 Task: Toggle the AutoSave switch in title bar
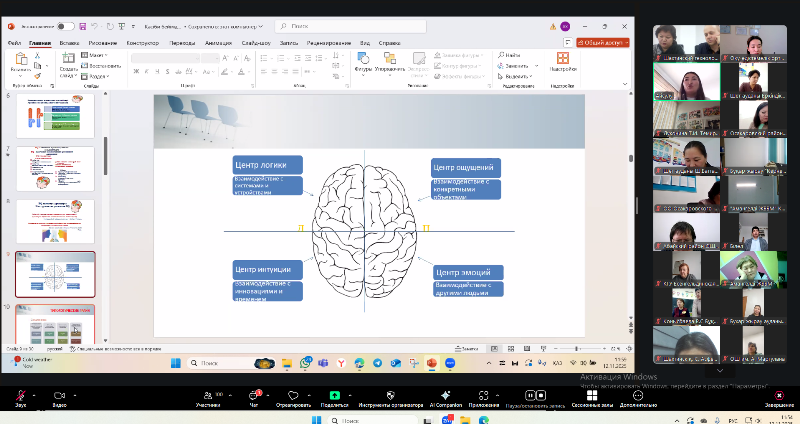[66, 26]
